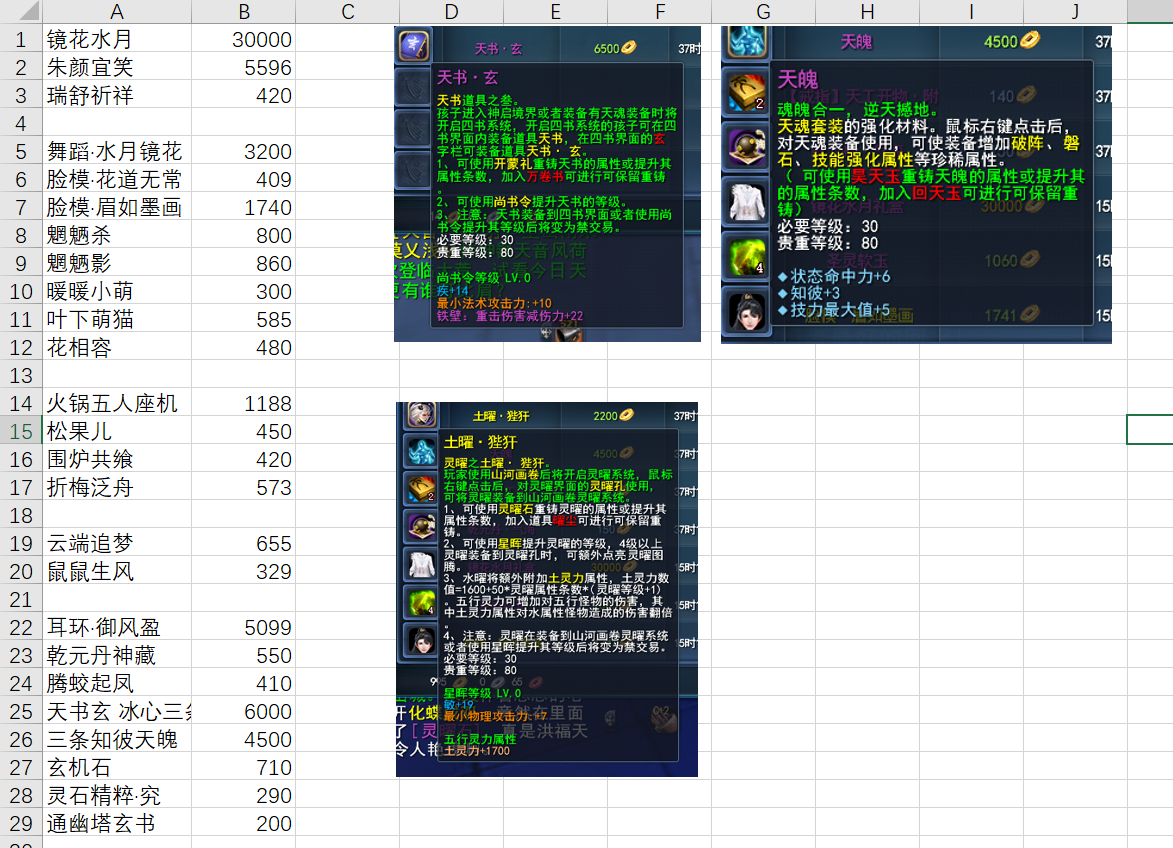Click the cell with value 409
1173x848 pixels.
click(x=244, y=179)
